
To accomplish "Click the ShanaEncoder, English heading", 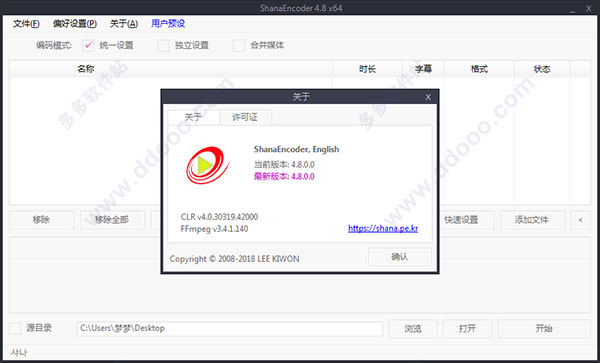I will point(297,149).
